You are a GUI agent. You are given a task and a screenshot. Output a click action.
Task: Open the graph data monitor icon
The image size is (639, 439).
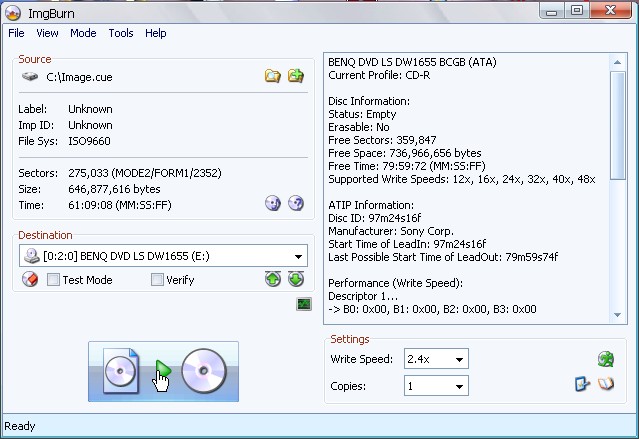click(304, 304)
